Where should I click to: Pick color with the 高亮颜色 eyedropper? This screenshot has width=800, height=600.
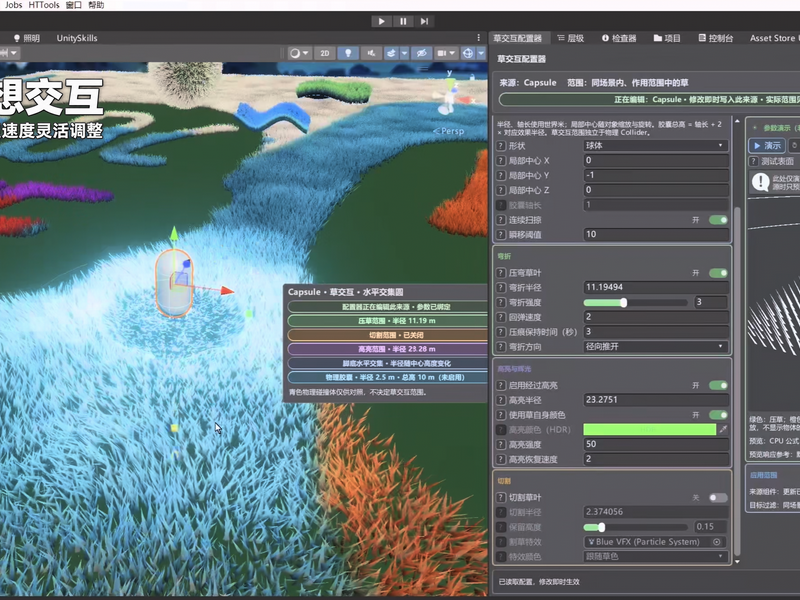coord(723,430)
